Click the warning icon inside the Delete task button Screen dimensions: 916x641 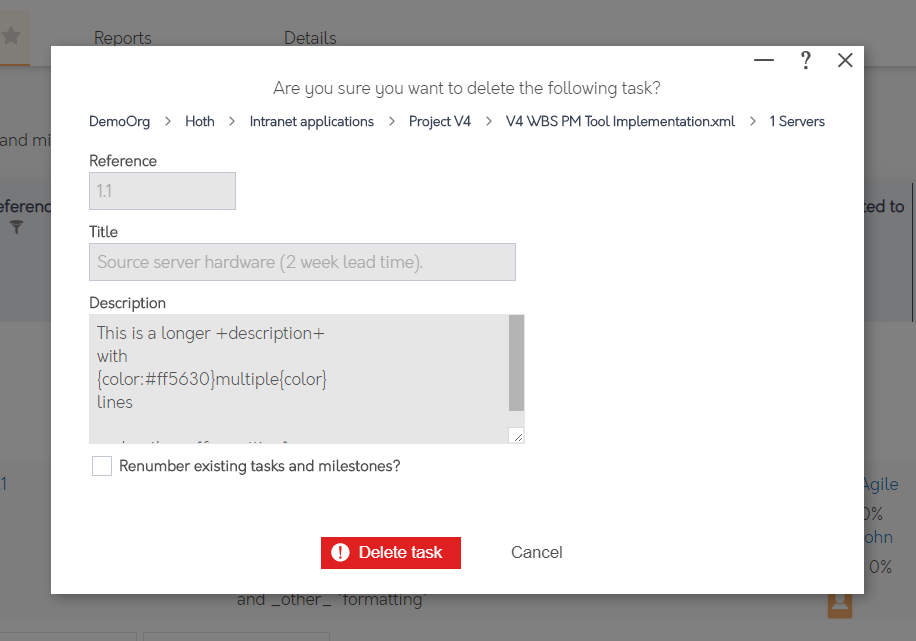(x=339, y=552)
